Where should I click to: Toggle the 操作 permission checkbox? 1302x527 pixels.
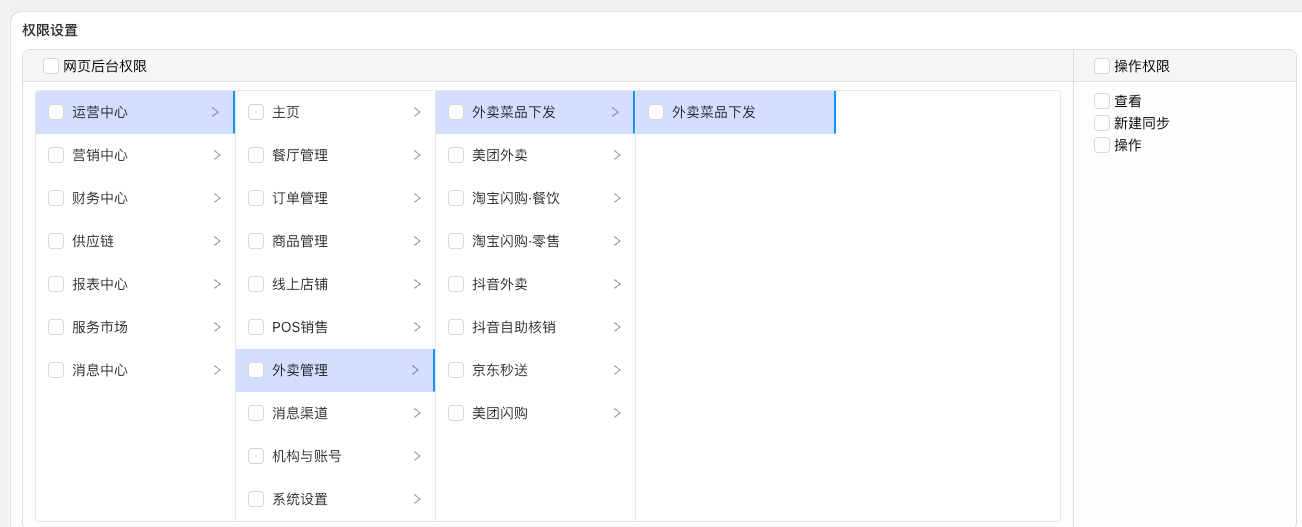[x=1102, y=145]
